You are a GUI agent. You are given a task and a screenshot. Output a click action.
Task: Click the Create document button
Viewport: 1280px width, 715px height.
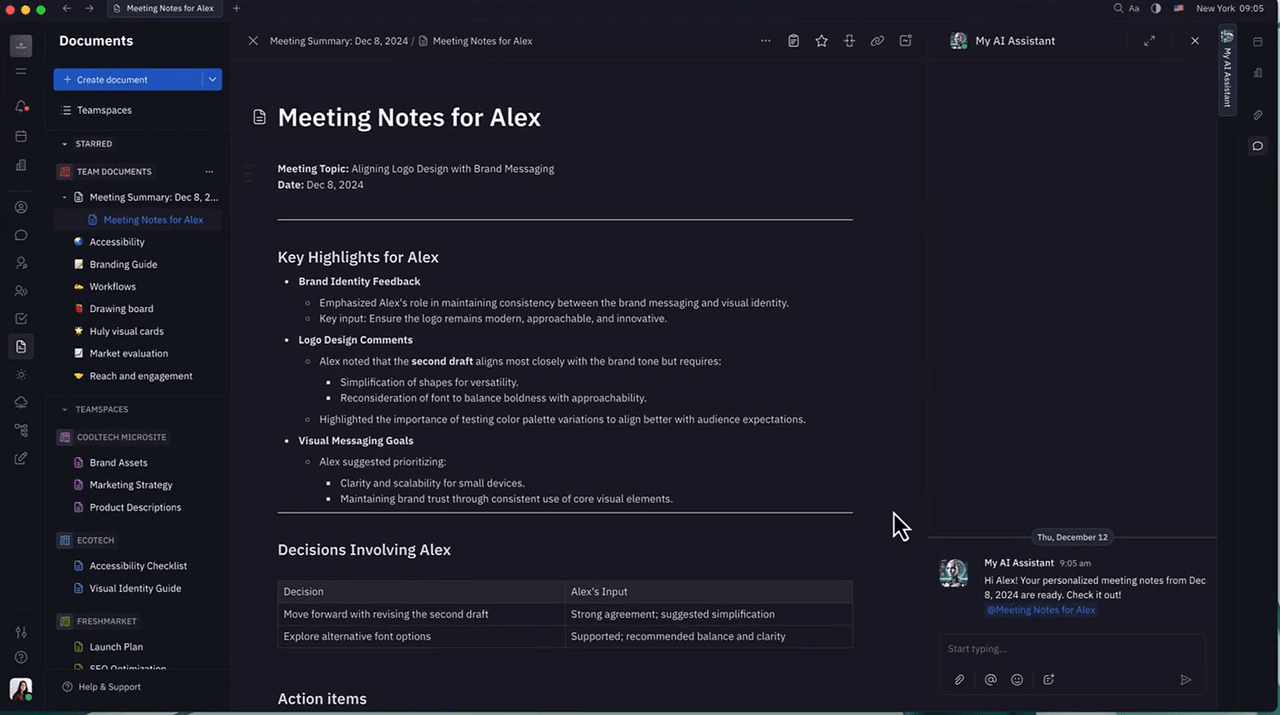pyautogui.click(x=127, y=80)
